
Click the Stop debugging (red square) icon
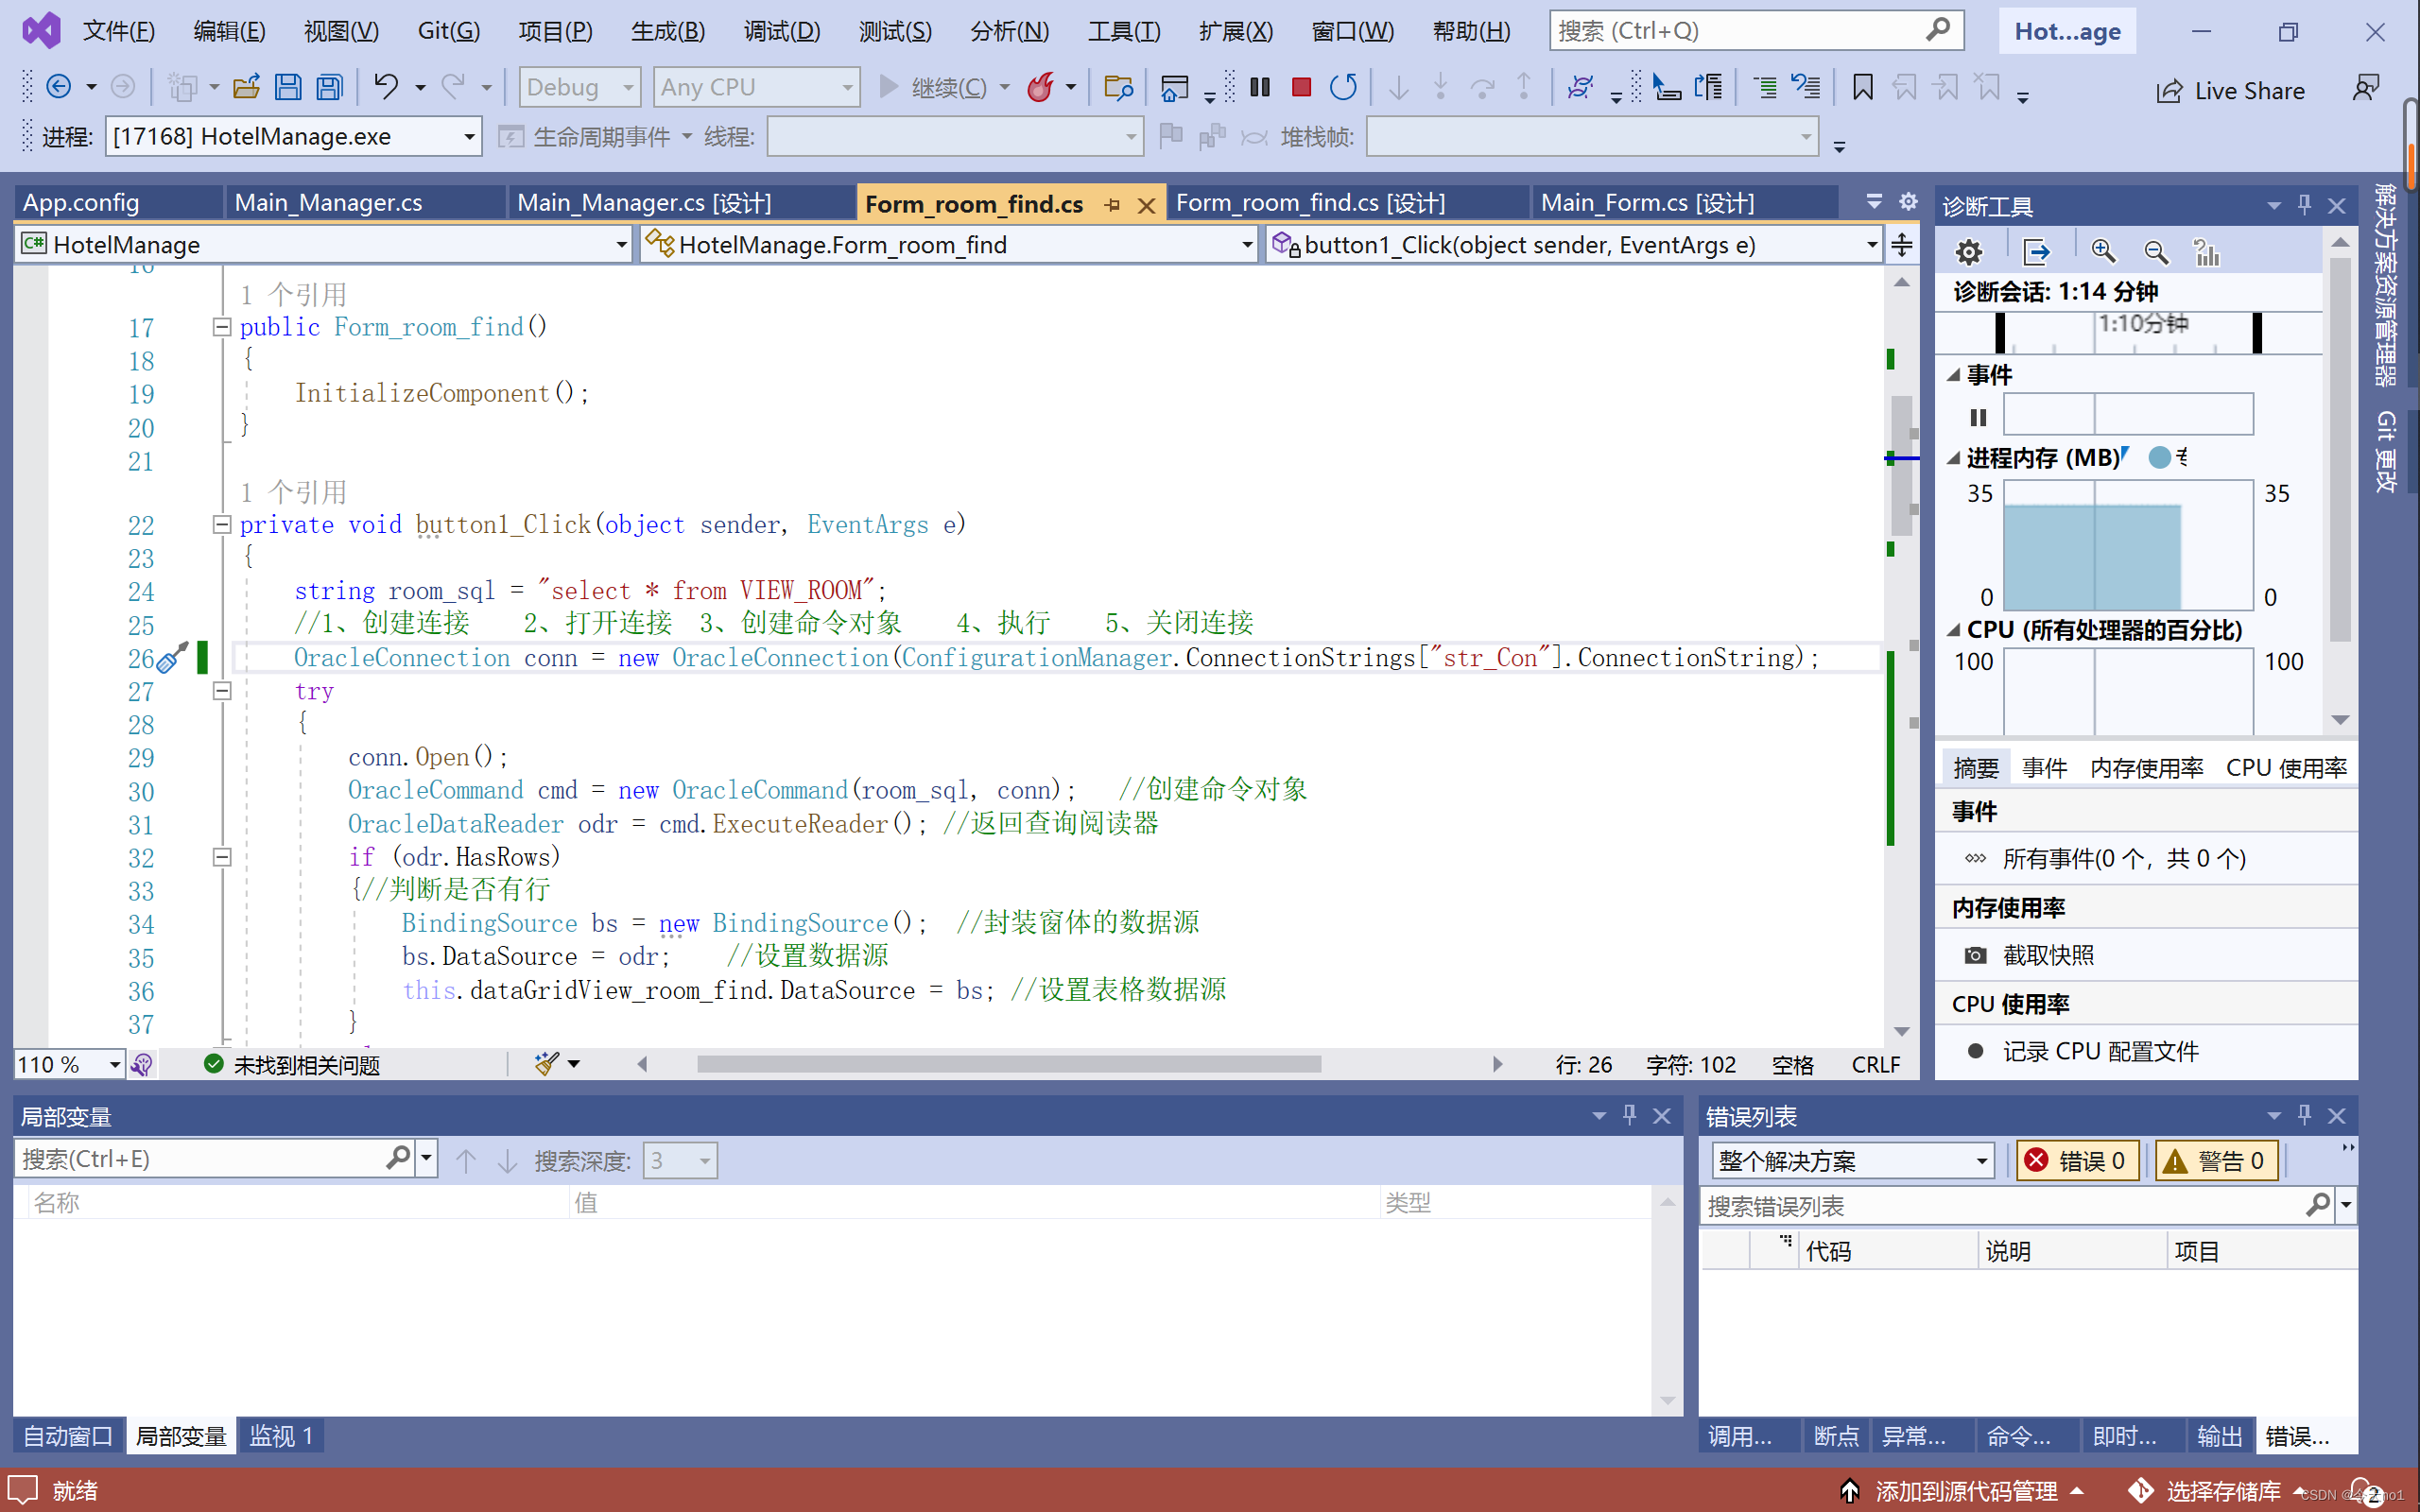click(1302, 91)
